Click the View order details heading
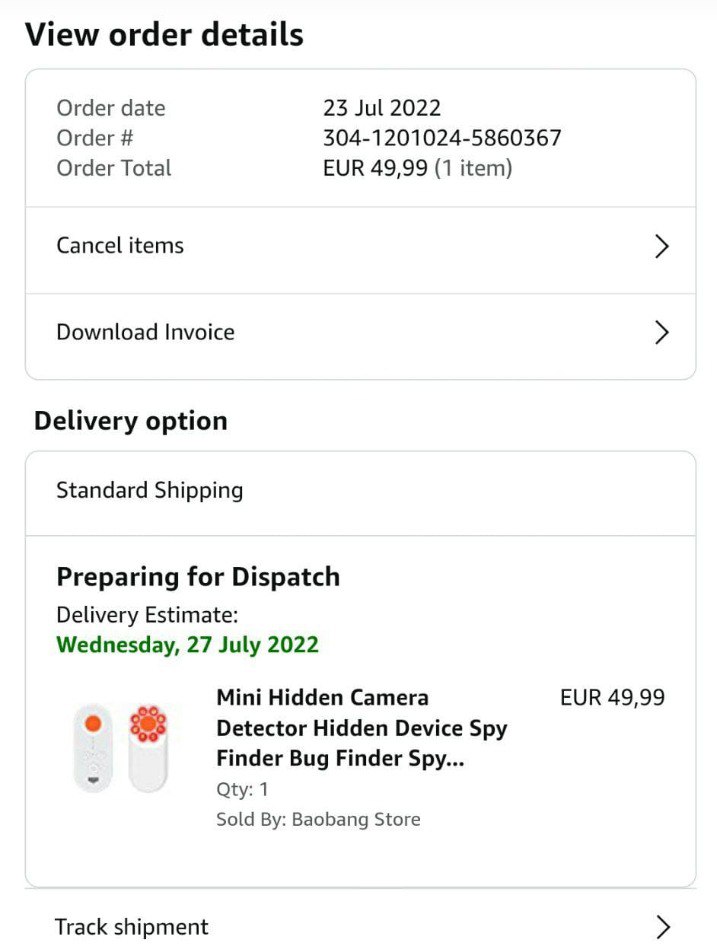717x951 pixels. [164, 35]
